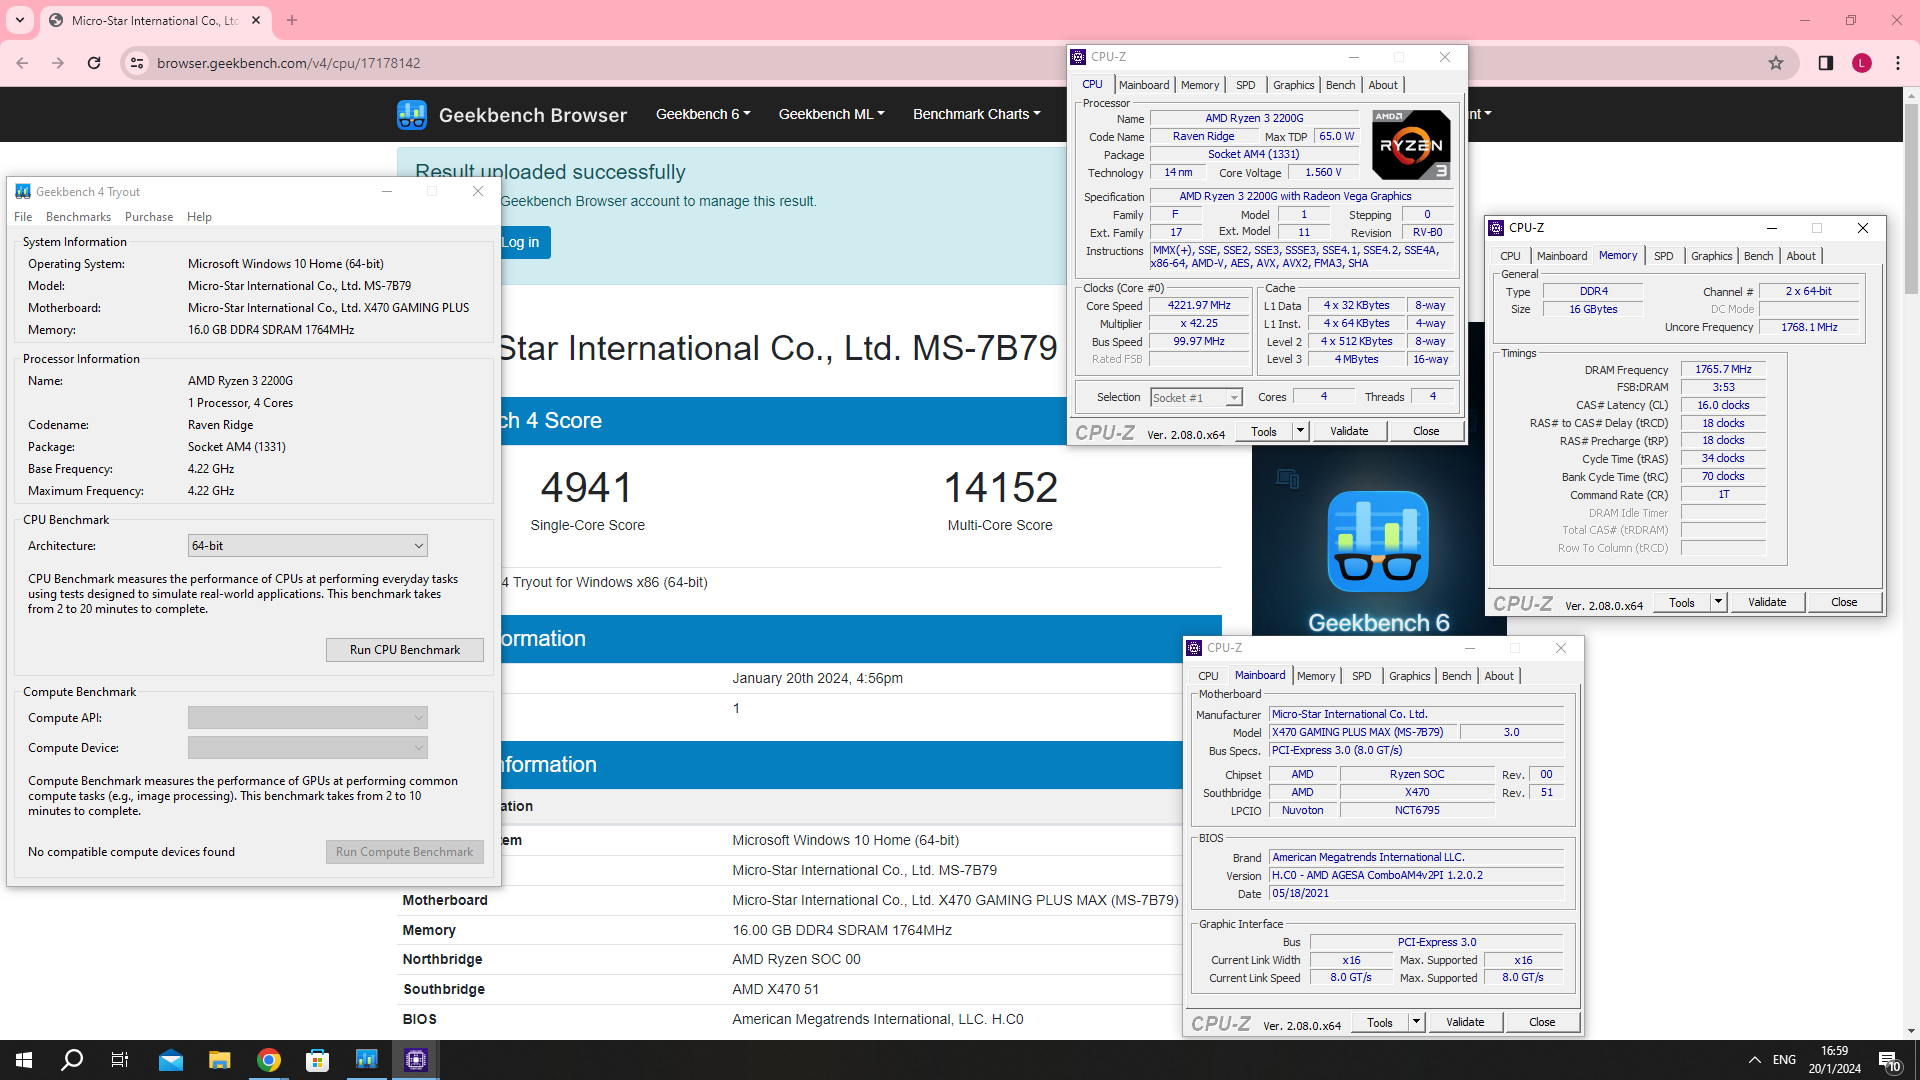Switch to CPU-Z in the taskbar

(x=416, y=1060)
